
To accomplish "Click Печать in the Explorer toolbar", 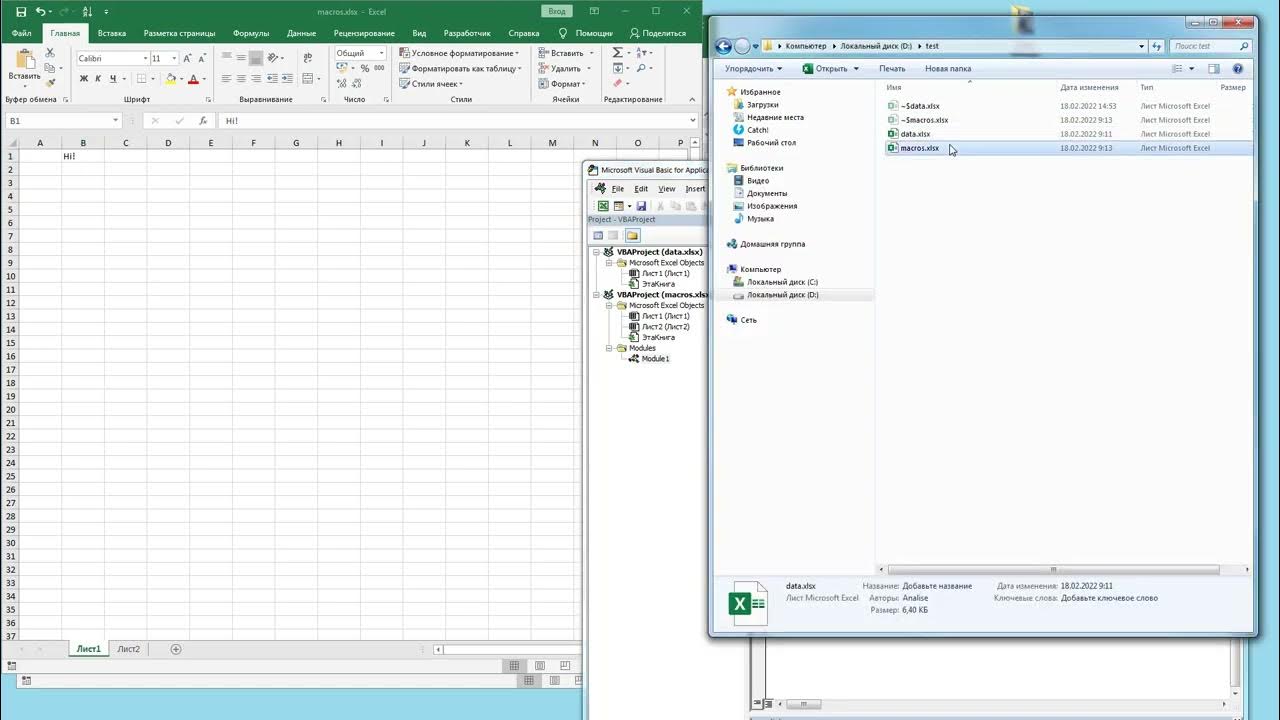I will 892,69.
